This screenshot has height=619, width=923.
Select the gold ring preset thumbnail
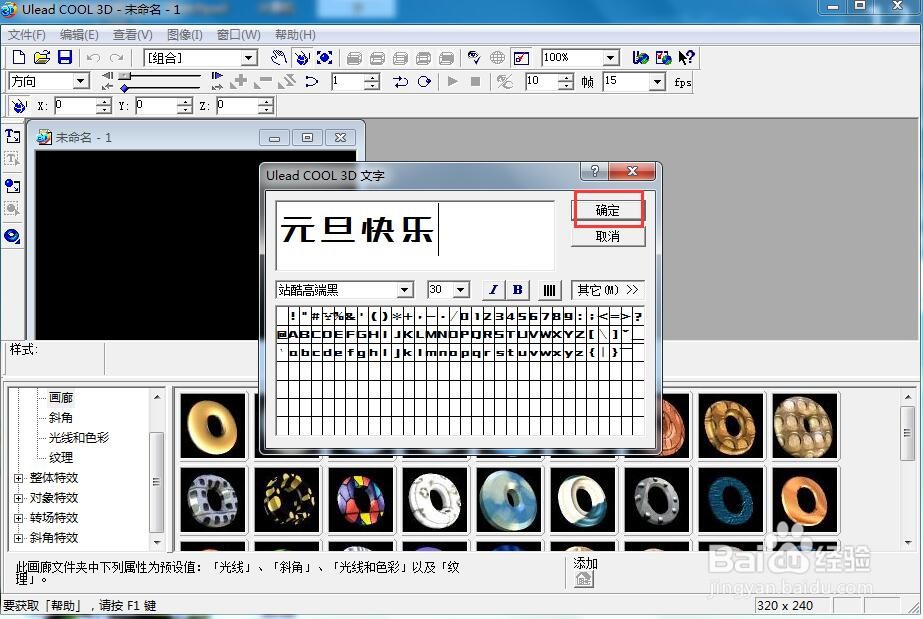[x=213, y=426]
